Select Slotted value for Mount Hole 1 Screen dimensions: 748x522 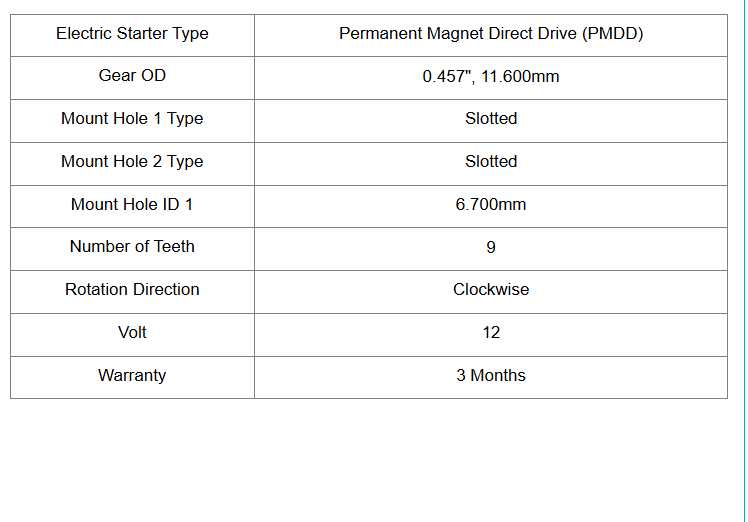[490, 119]
